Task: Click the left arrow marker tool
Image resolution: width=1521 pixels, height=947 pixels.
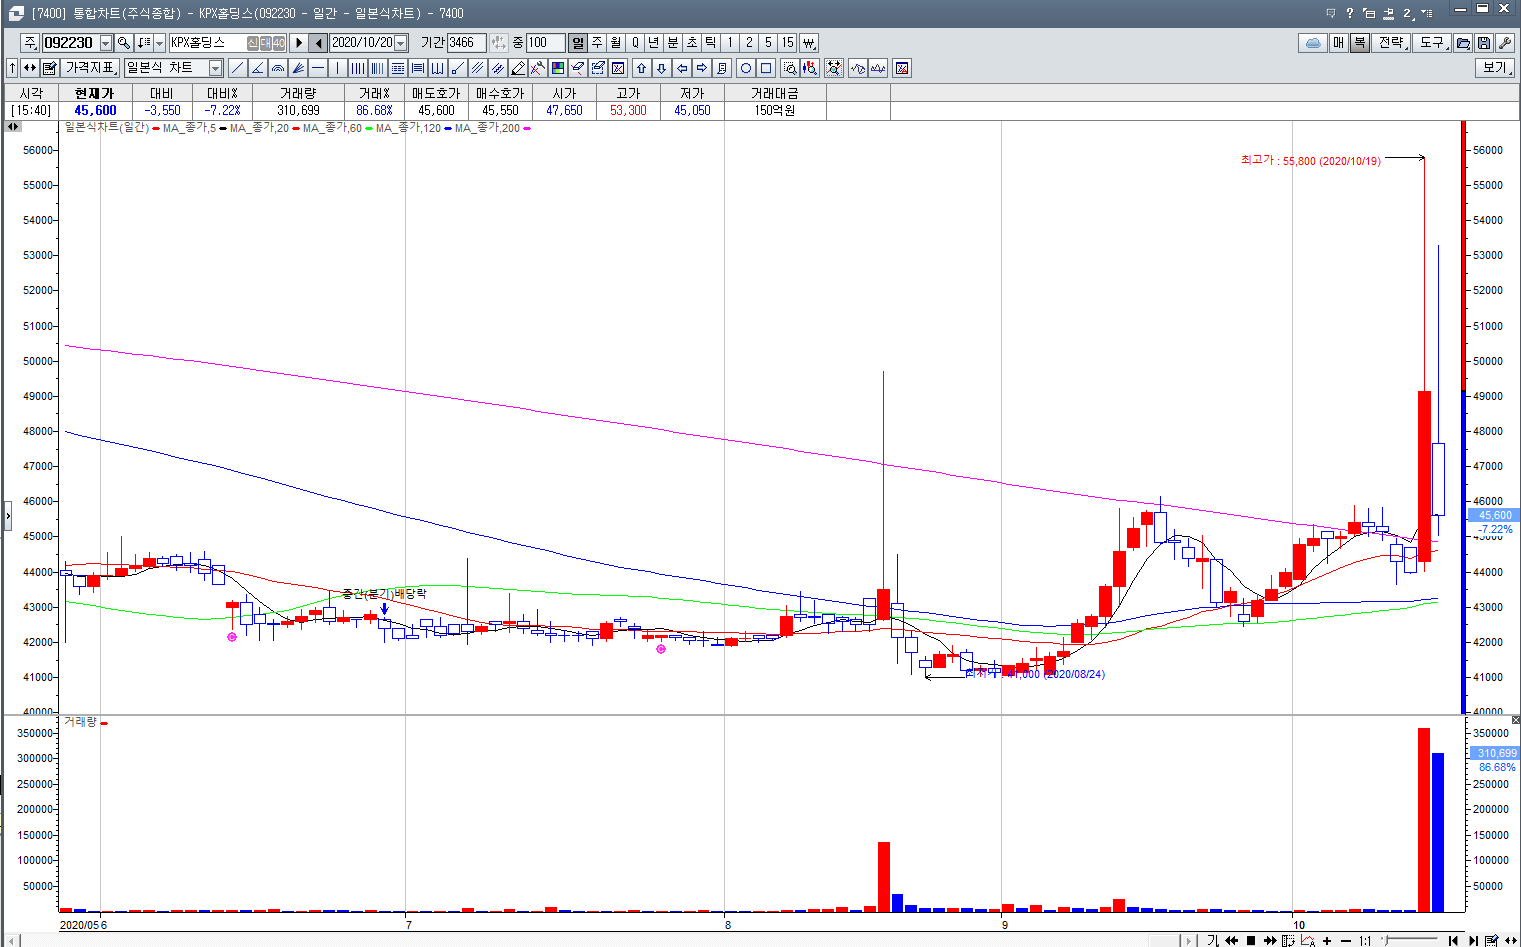Action: 682,68
